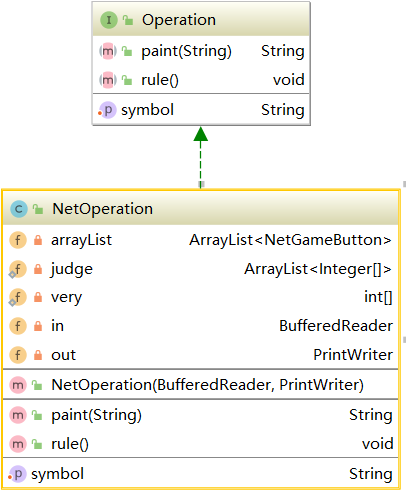Click the private lock icon beside judge
406x492 pixels.
point(38,269)
